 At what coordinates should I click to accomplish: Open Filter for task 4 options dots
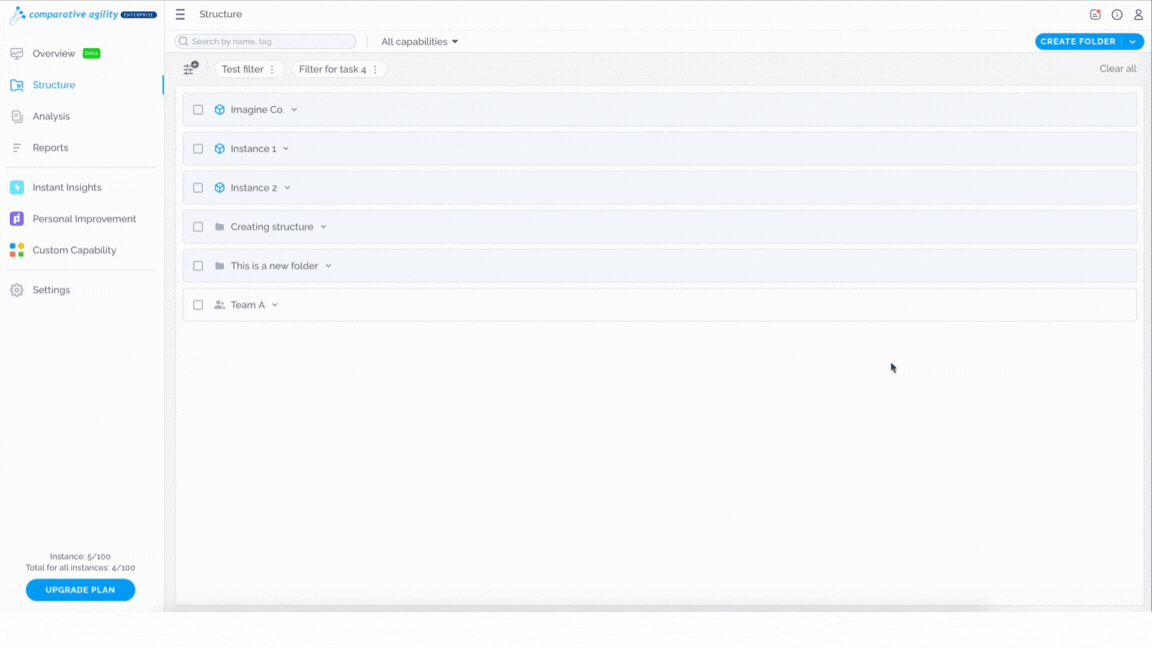[x=375, y=69]
